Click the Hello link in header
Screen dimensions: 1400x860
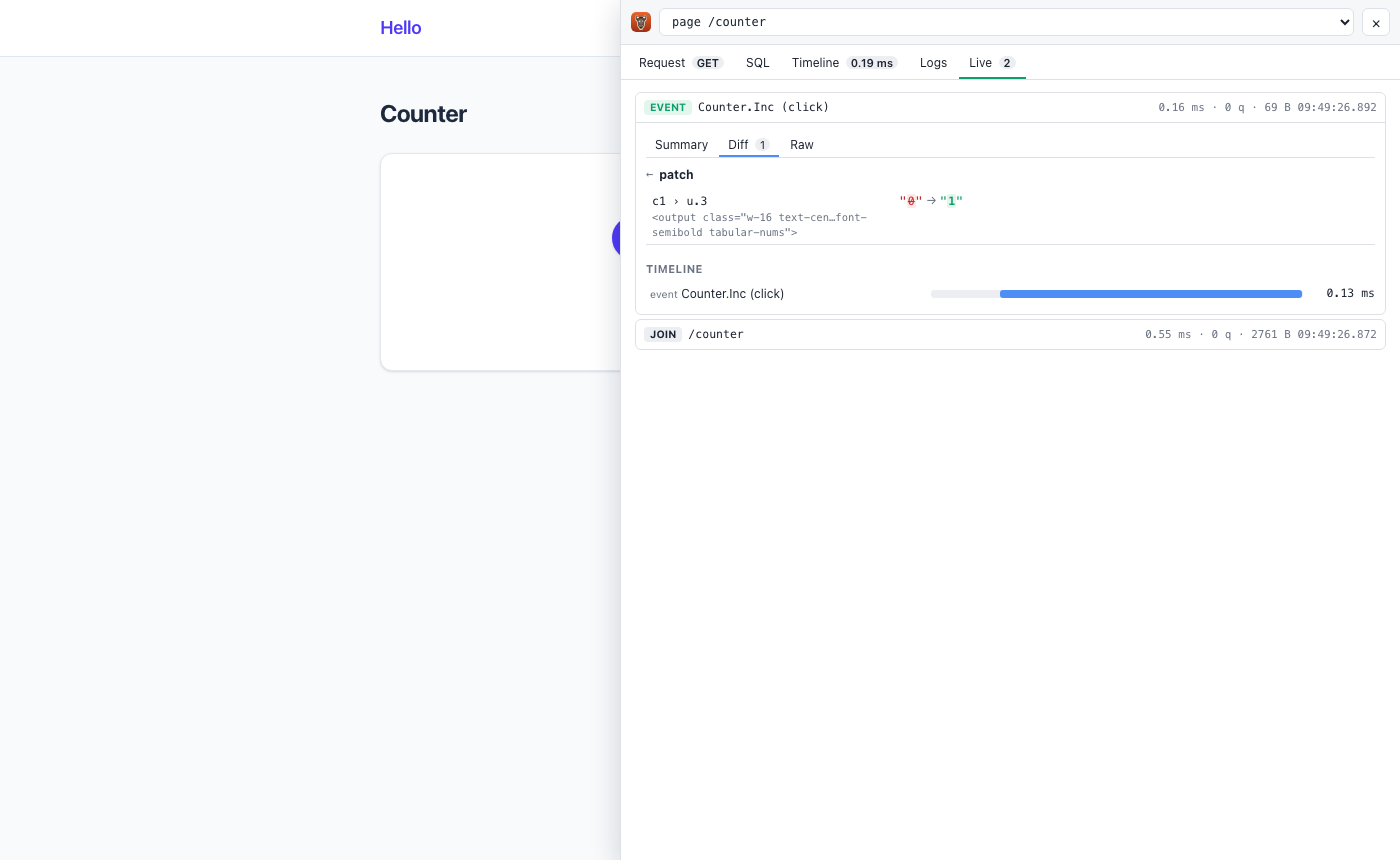[401, 28]
